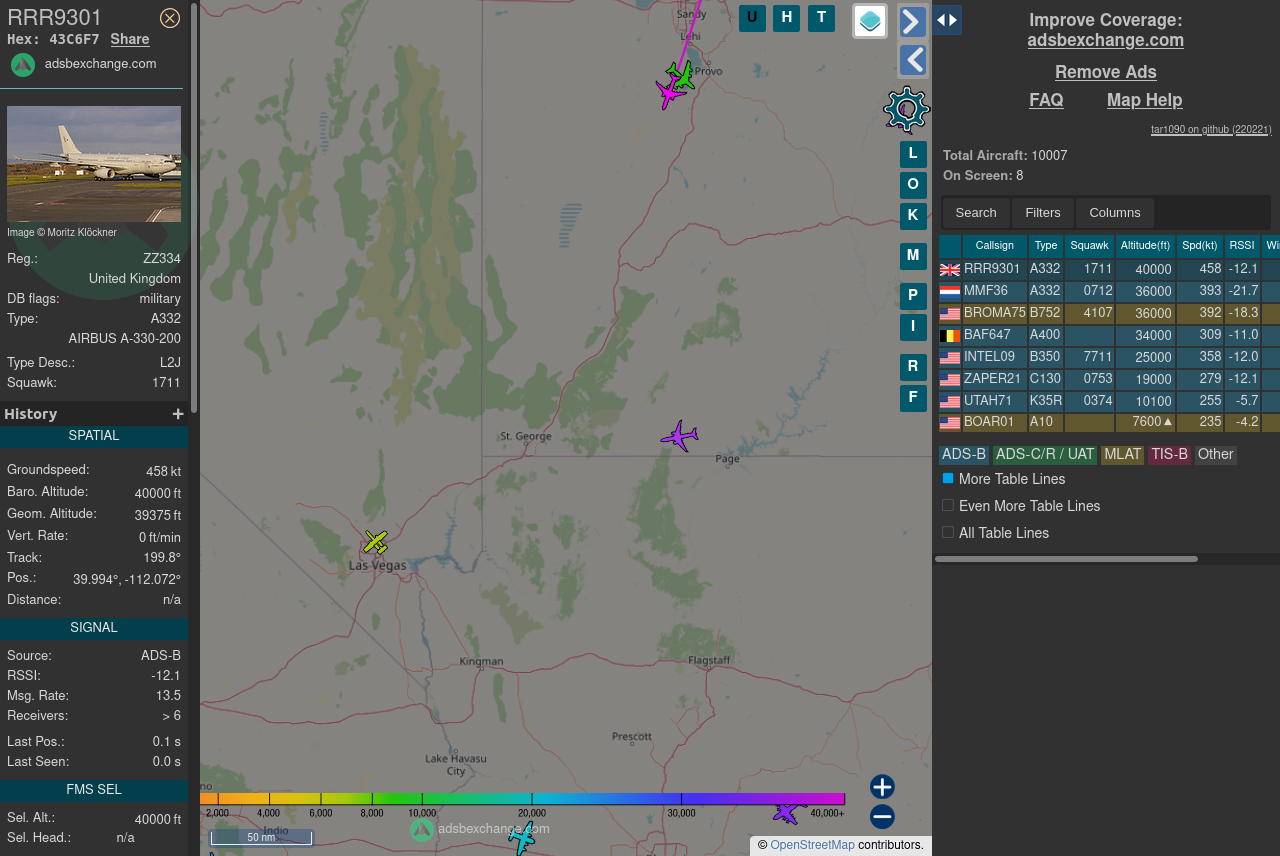This screenshot has width=1280, height=856.
Task: Zoom out the map with minus
Action: click(882, 817)
